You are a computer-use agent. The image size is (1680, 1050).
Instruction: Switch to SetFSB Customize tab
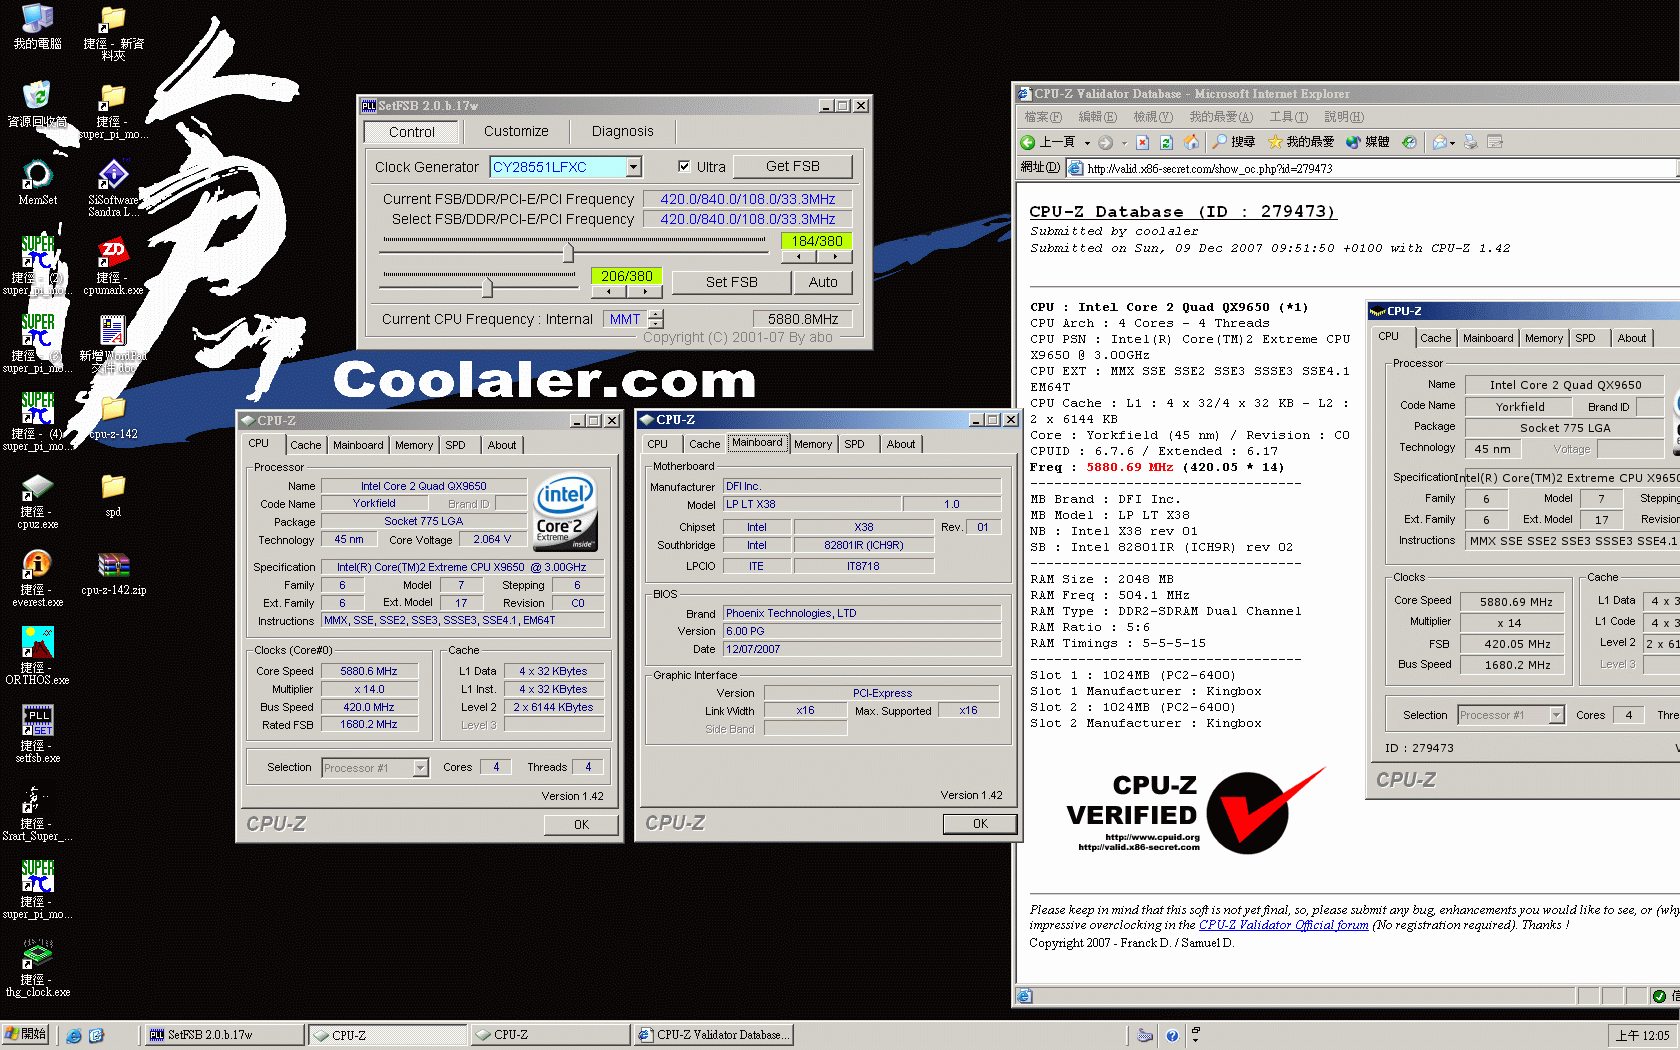[x=516, y=131]
